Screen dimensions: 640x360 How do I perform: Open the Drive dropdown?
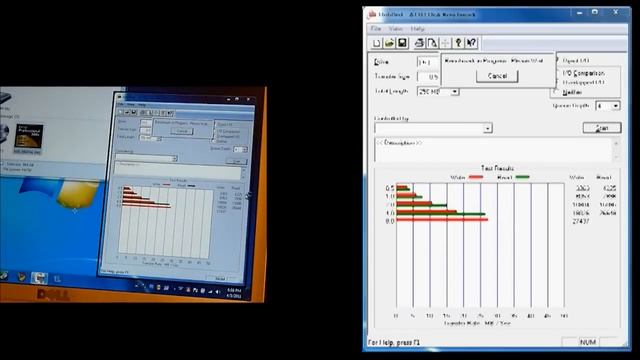(x=428, y=62)
